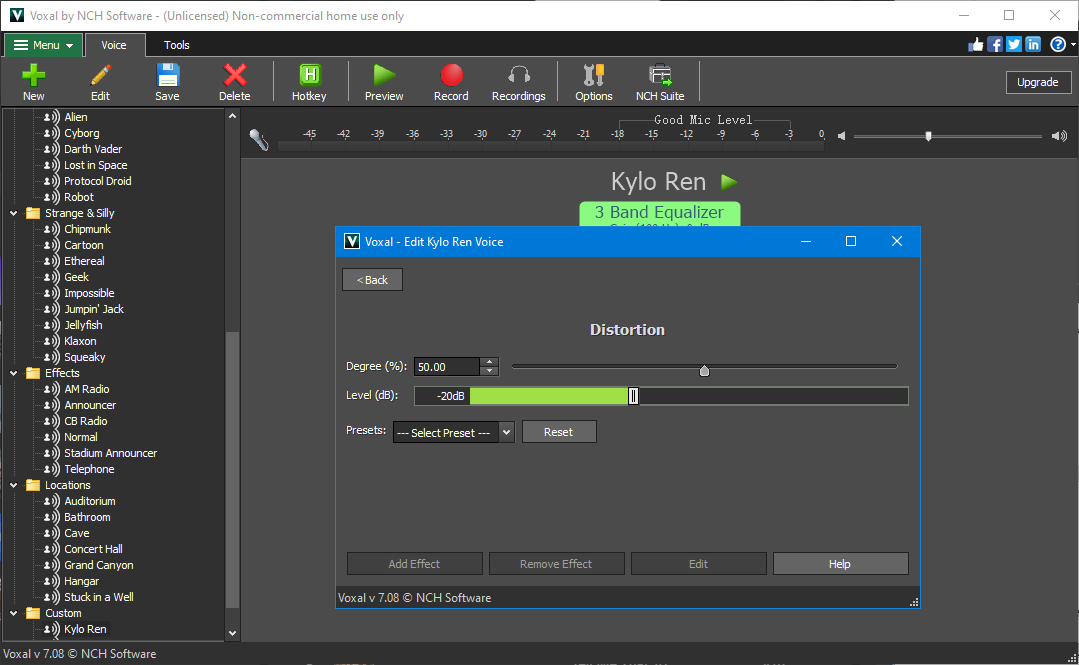Open the help question mark icon
1079x665 pixels.
pos(1058,45)
